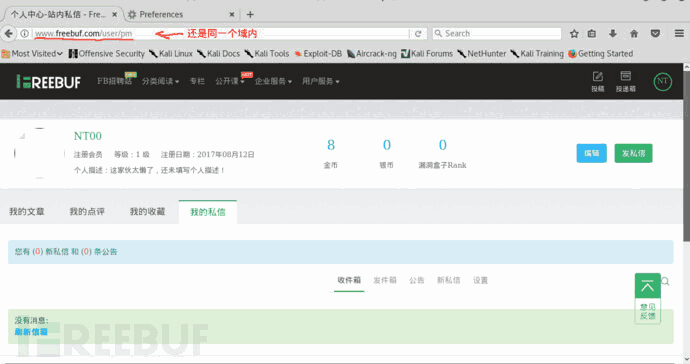Screen dimensions: 690x364
Task: Select the 我的私信 tab
Action: point(208,212)
